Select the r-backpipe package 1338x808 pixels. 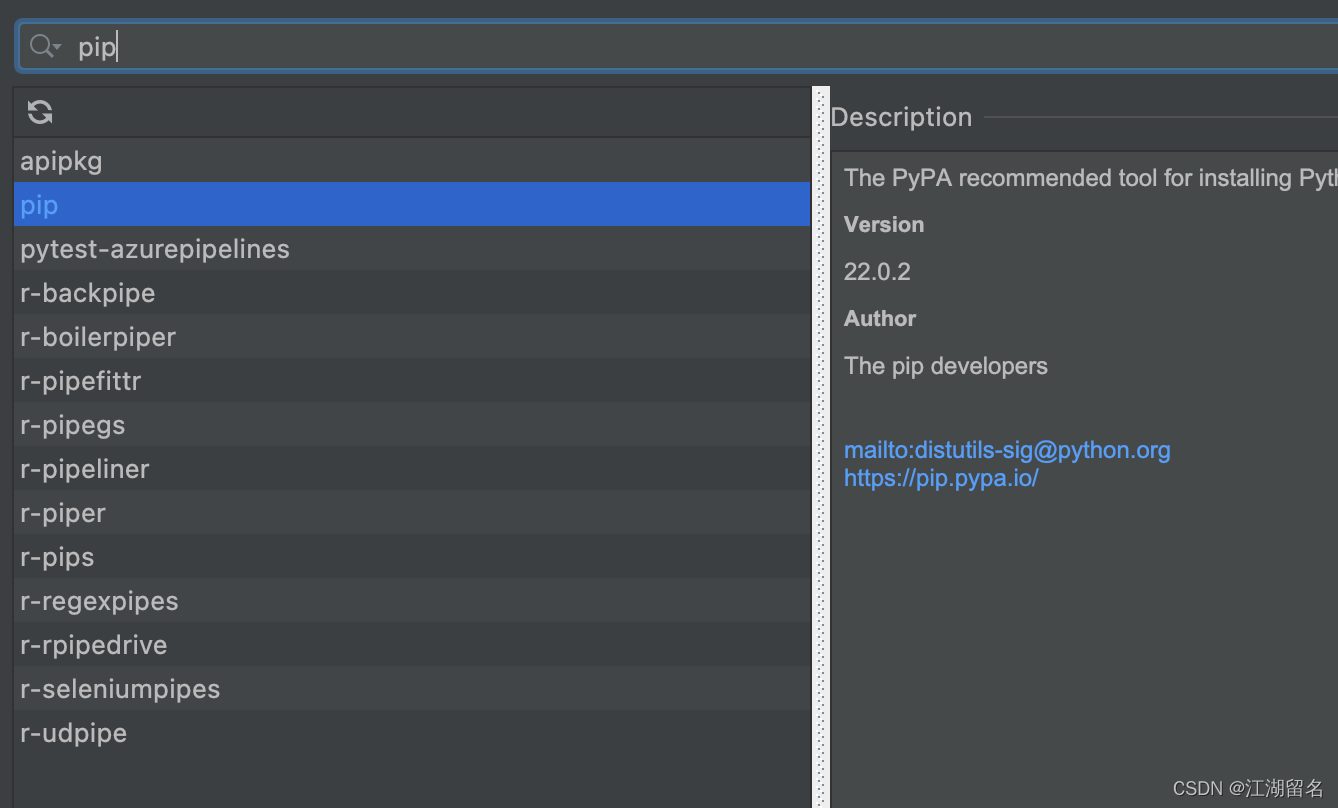[88, 293]
